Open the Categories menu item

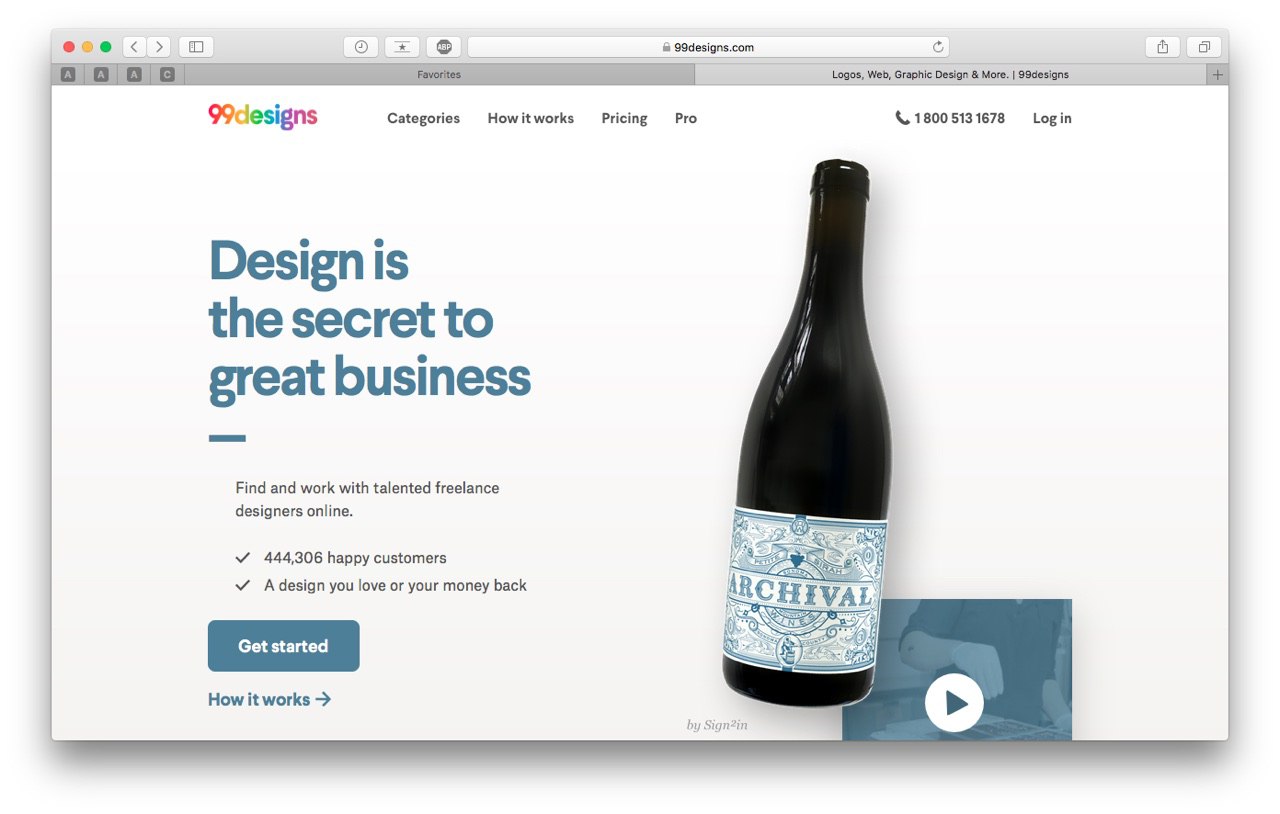point(423,118)
